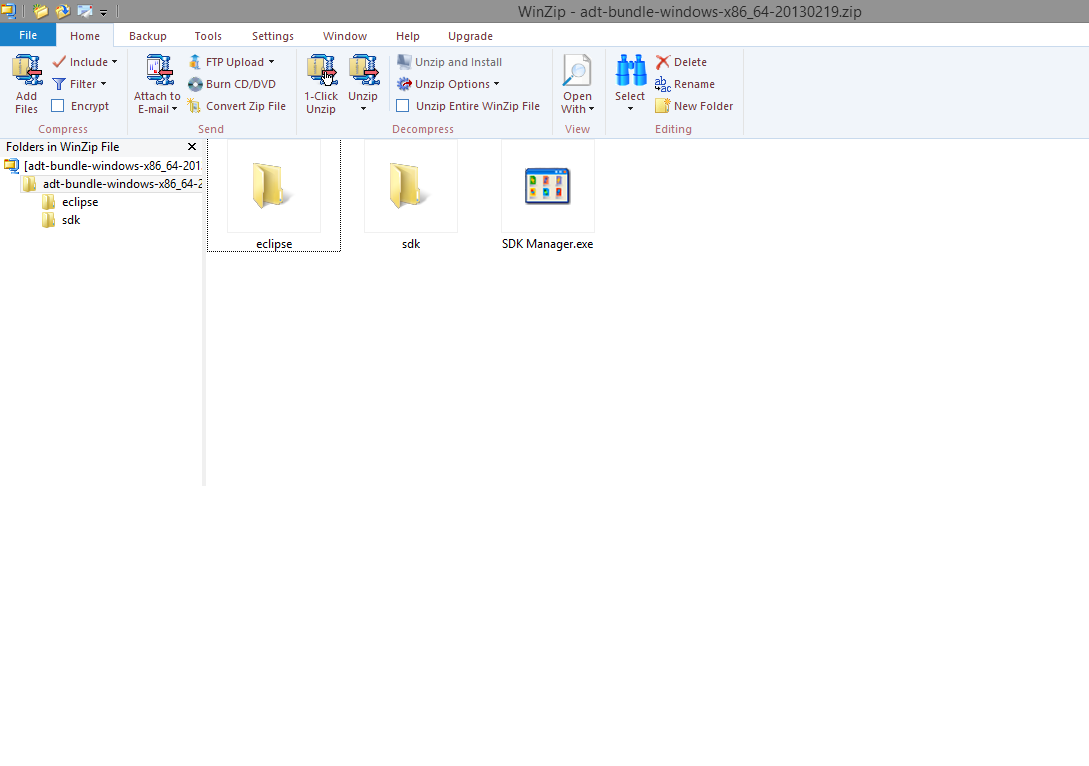Close the Folders in WinZip File pane

(192, 147)
